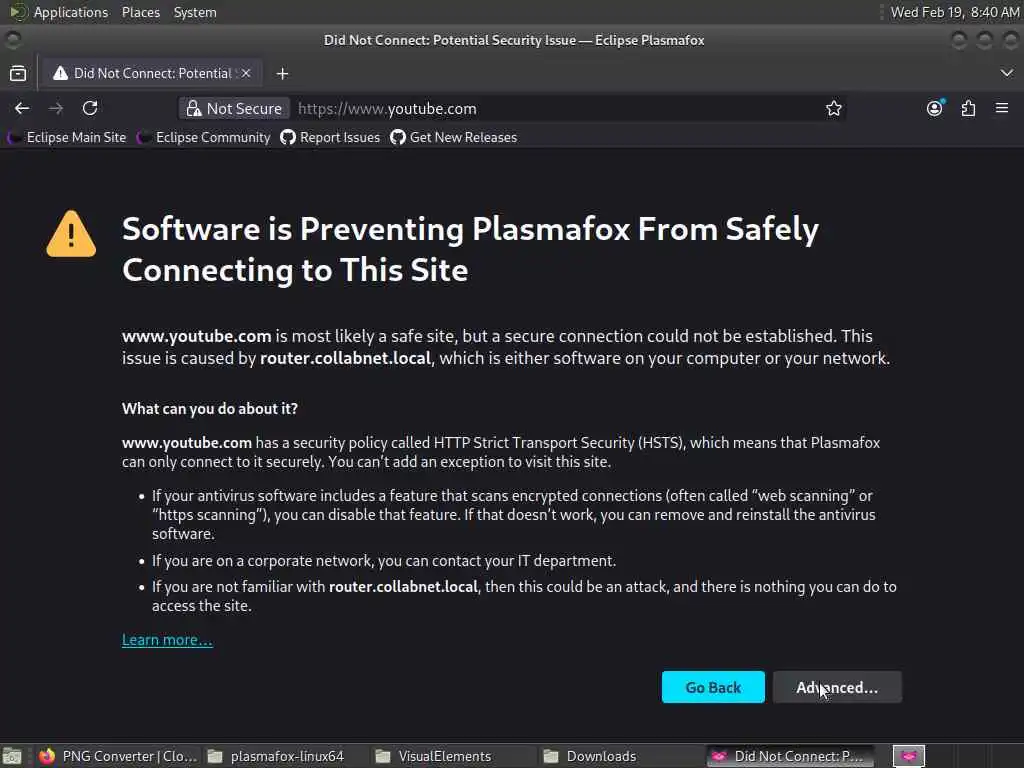
Task: Click the bold 'www.youtube.com' in first paragraph
Action: 197,336
